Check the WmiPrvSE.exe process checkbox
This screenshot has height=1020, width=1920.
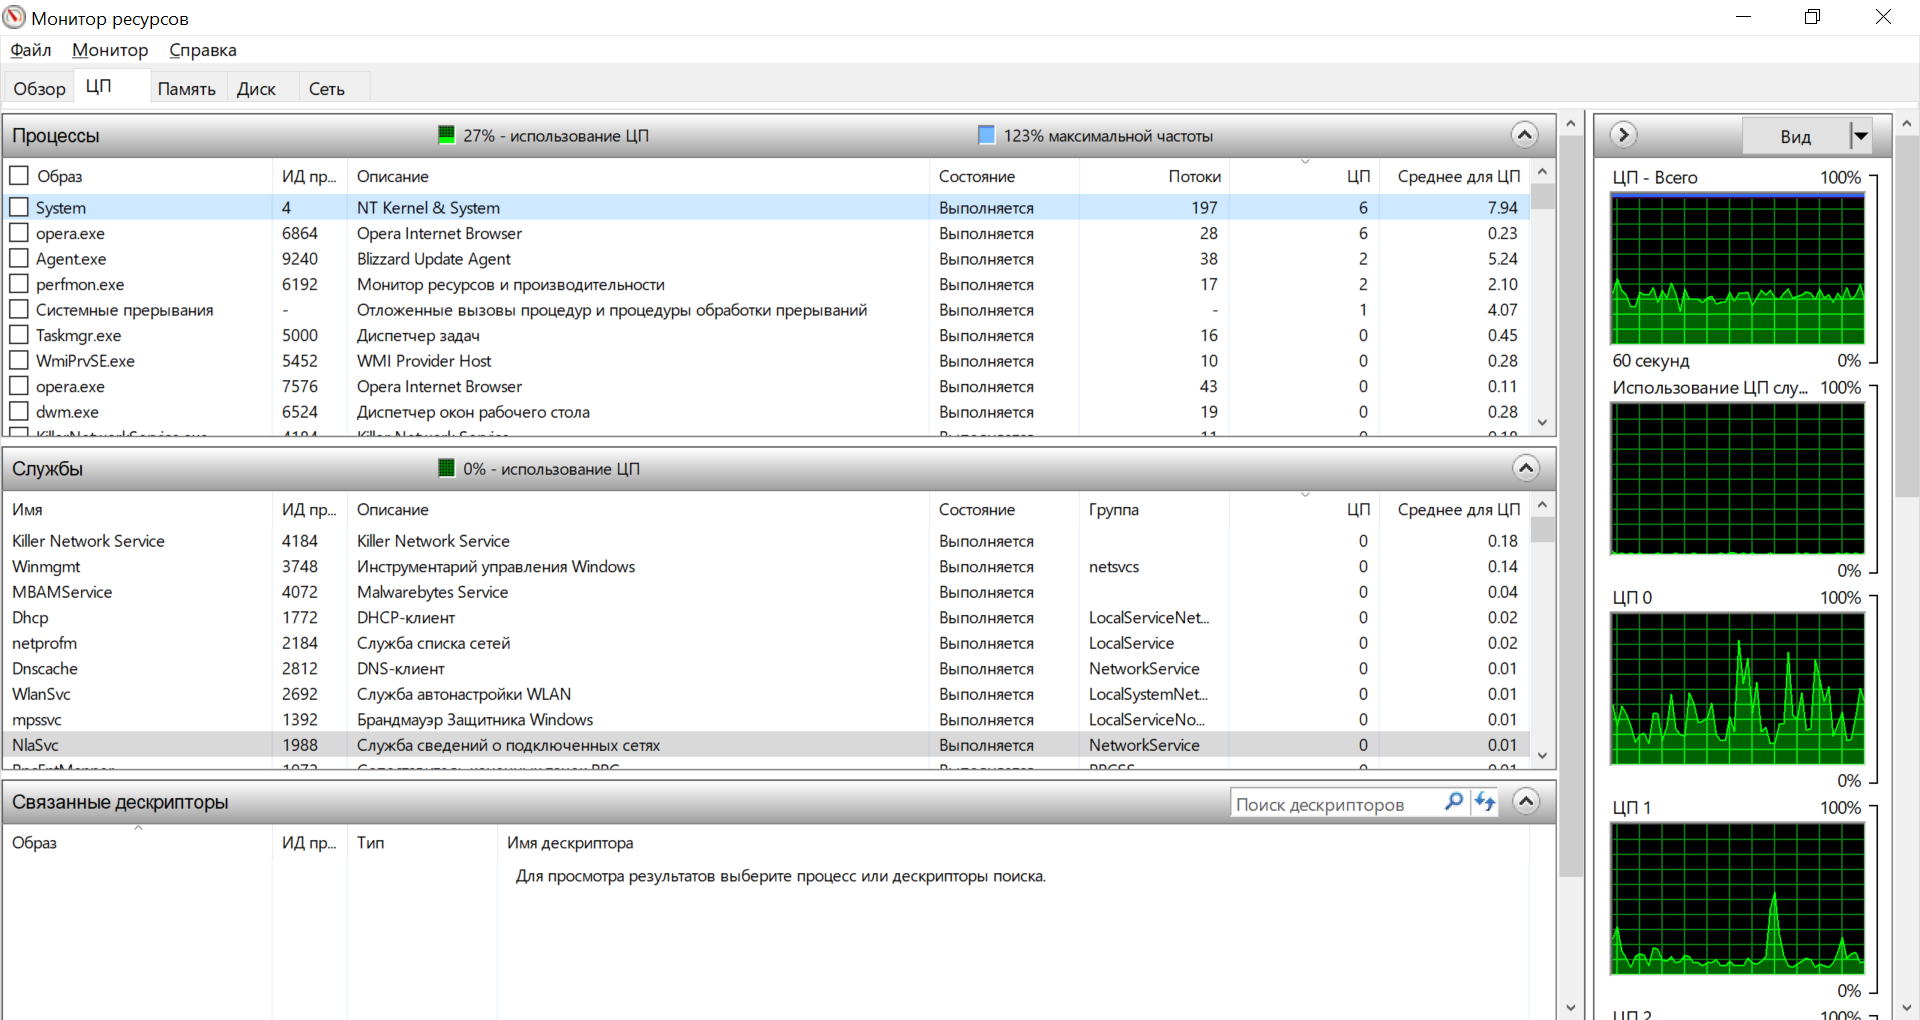pos(19,360)
